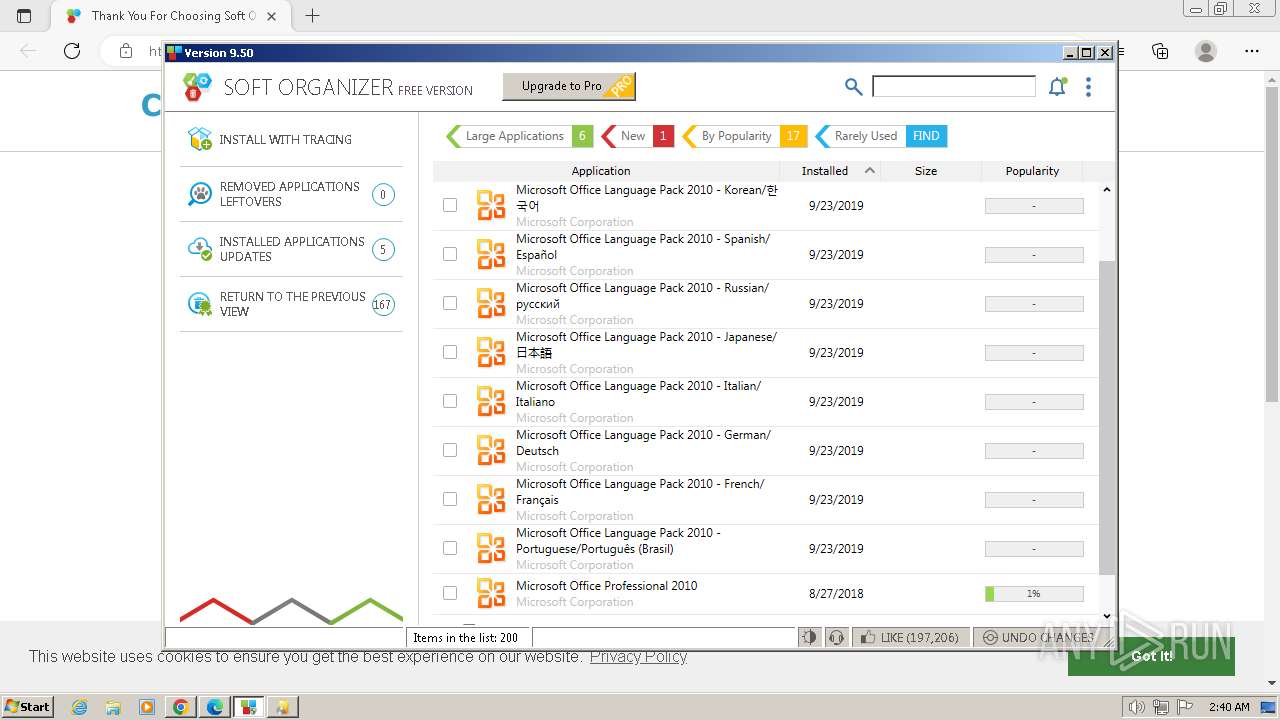This screenshot has width=1280, height=720.
Task: Click the Return to Previous View icon
Action: tap(200, 304)
